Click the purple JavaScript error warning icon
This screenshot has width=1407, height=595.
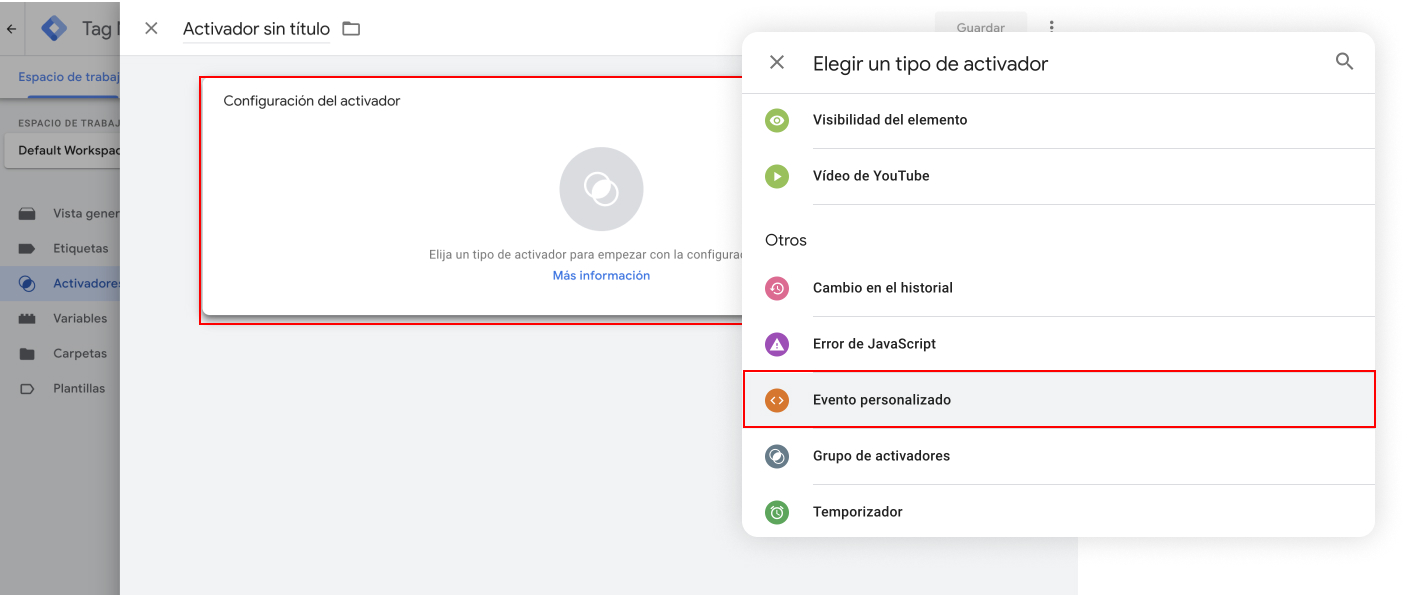click(777, 344)
